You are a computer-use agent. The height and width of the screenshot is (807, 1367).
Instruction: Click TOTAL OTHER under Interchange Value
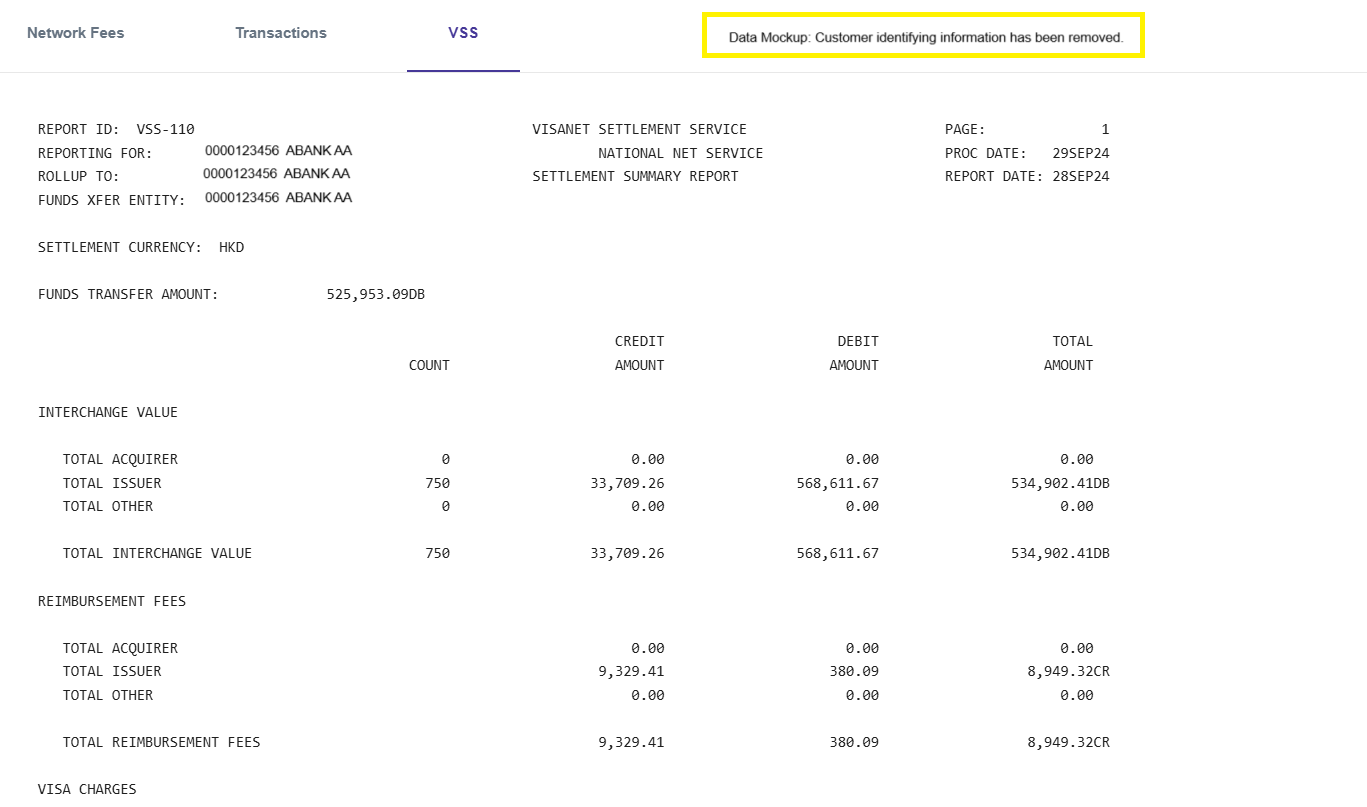(x=108, y=506)
